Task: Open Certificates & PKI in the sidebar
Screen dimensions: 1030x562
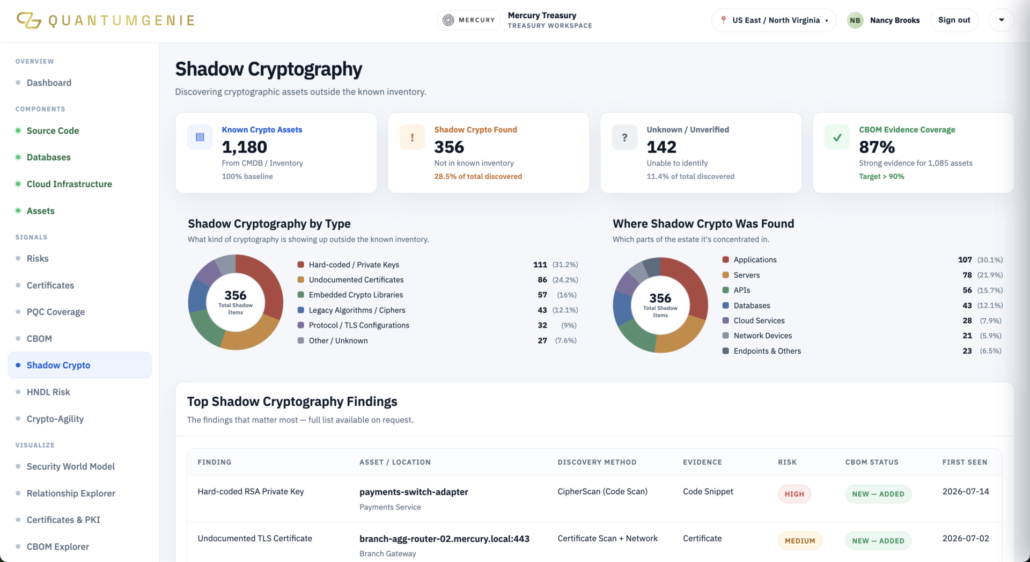Action: click(63, 520)
